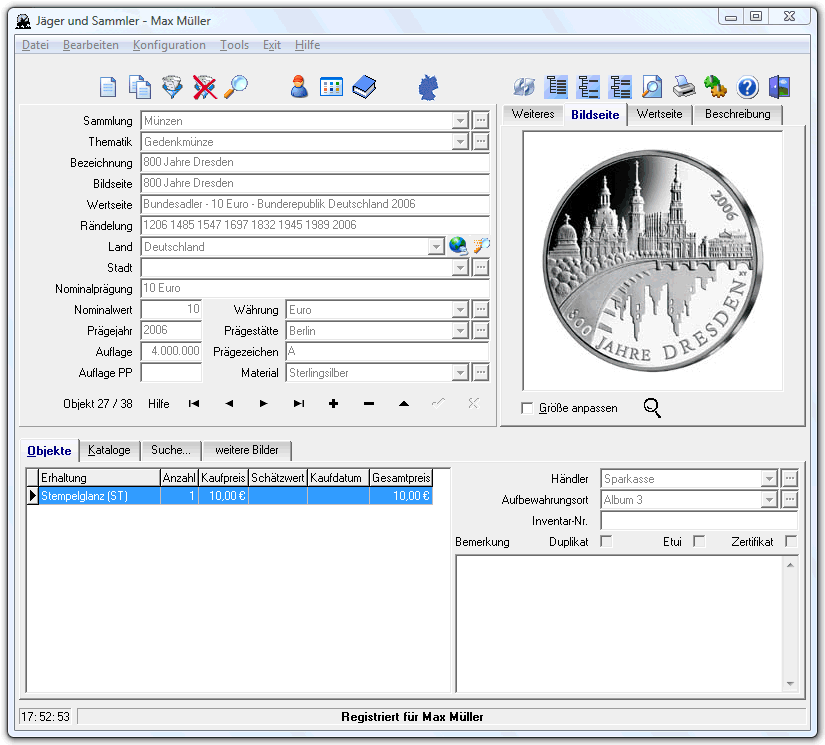825x745 pixels.
Task: Click the blue question mark help icon
Action: pyautogui.click(x=748, y=87)
